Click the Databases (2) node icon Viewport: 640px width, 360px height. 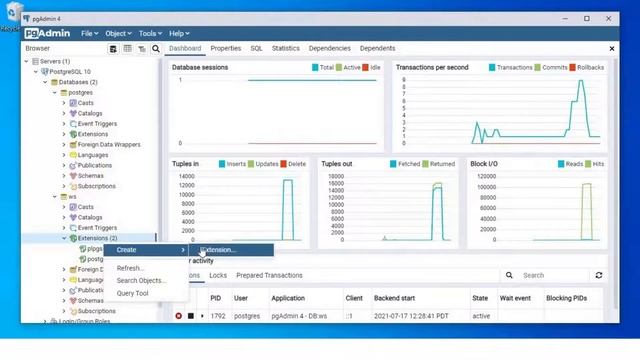pyautogui.click(x=54, y=82)
